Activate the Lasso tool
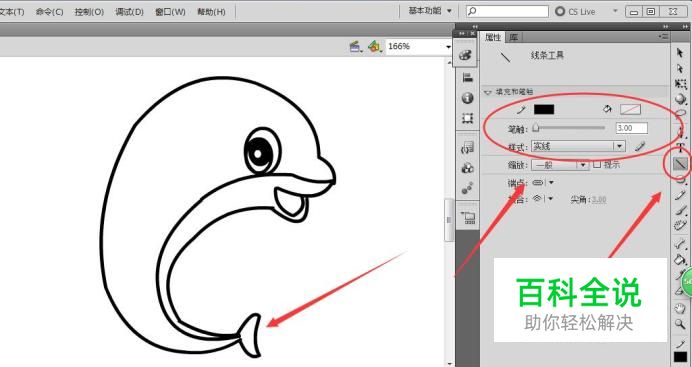 tap(681, 113)
